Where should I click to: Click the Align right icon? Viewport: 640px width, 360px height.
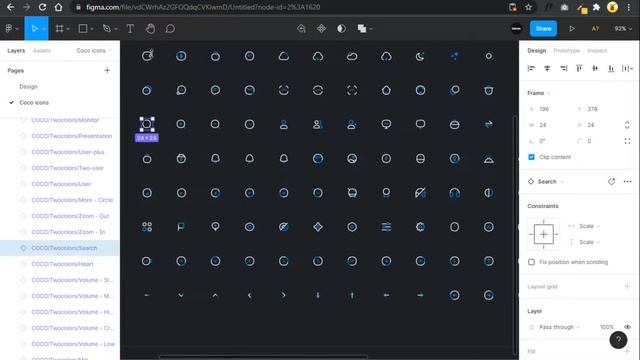pos(563,68)
